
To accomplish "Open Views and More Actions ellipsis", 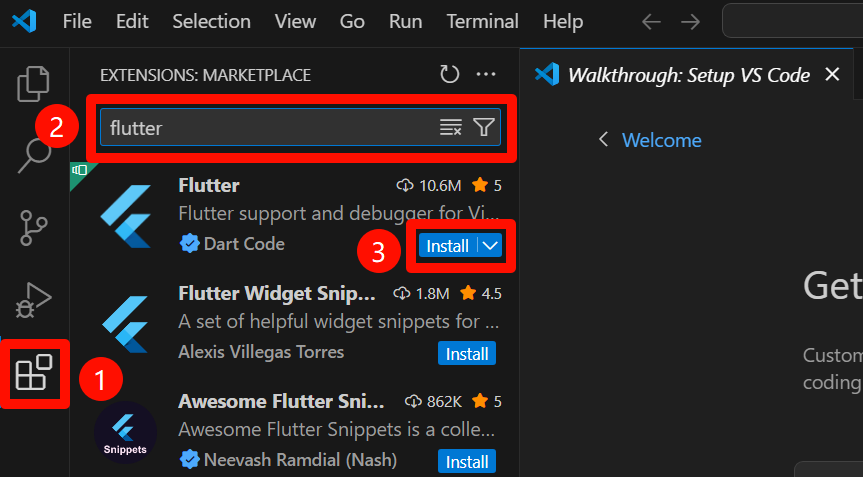I will click(487, 74).
